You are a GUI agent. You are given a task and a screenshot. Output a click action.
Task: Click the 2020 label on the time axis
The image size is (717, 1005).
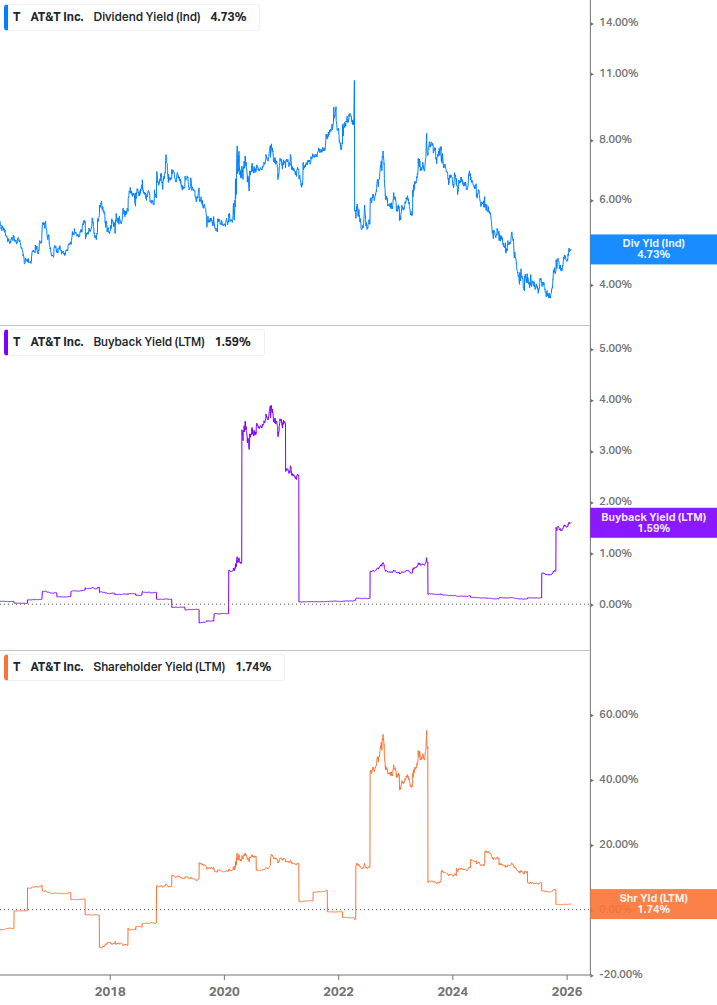click(224, 992)
